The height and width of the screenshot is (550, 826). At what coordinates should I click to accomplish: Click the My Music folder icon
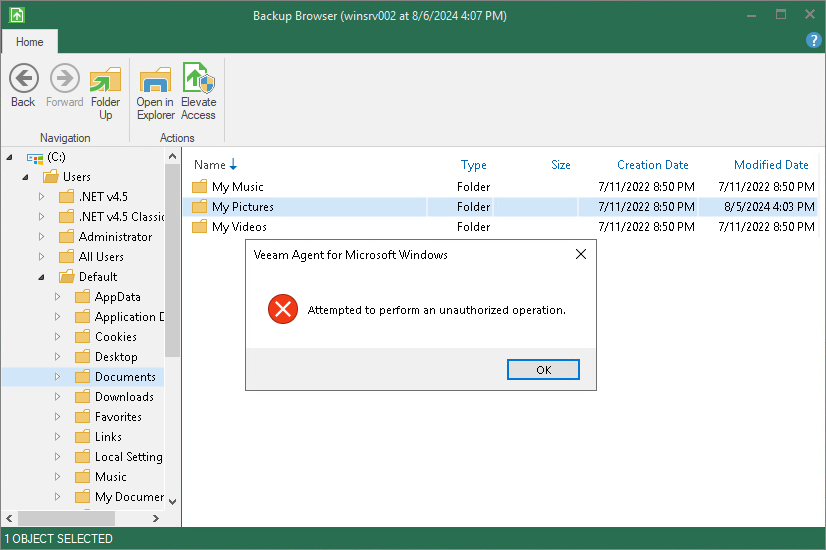199,187
